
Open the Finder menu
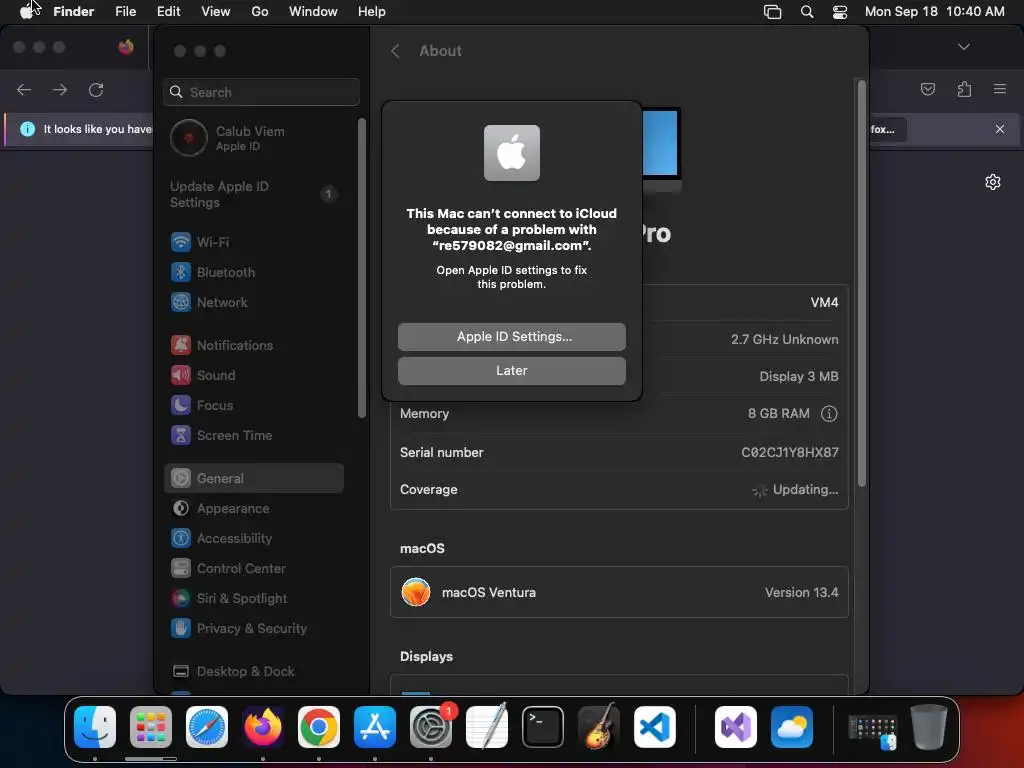[x=74, y=11]
